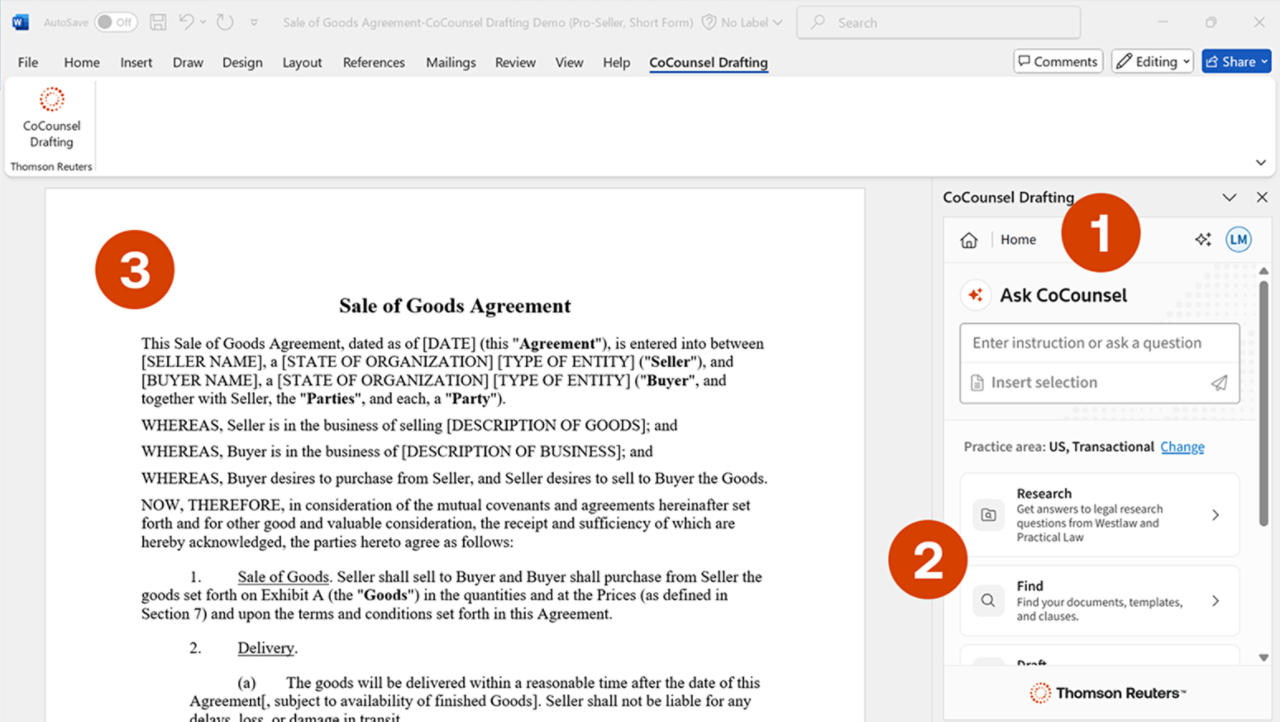Click the underlined Delivery heading

pos(266,648)
